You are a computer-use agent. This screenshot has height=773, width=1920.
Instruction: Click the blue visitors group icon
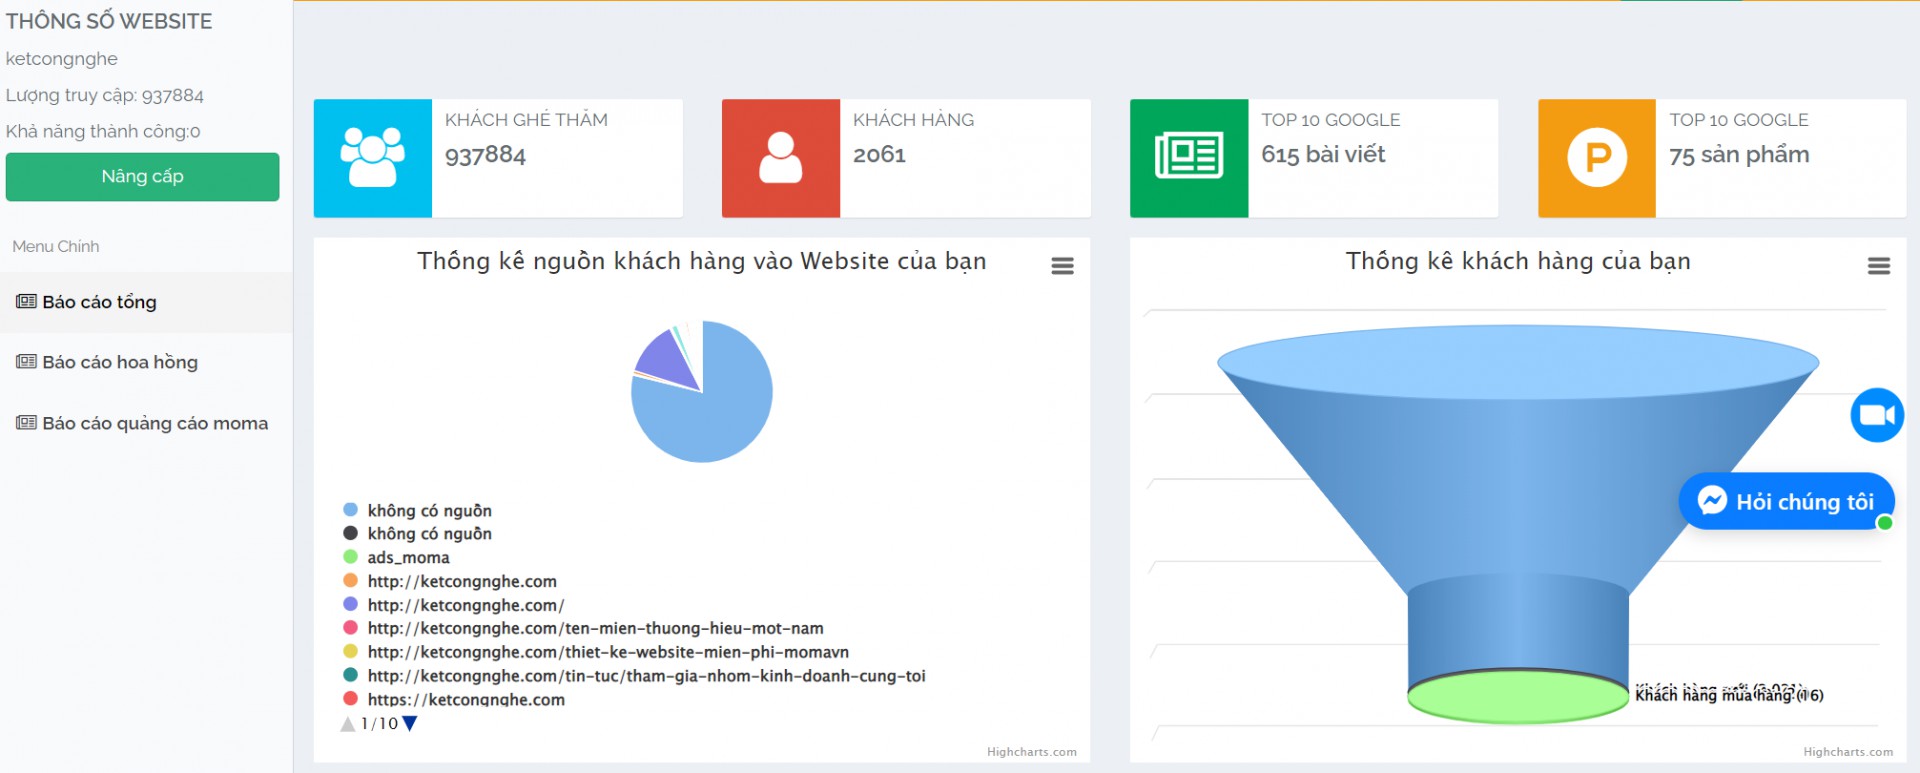[x=372, y=158]
